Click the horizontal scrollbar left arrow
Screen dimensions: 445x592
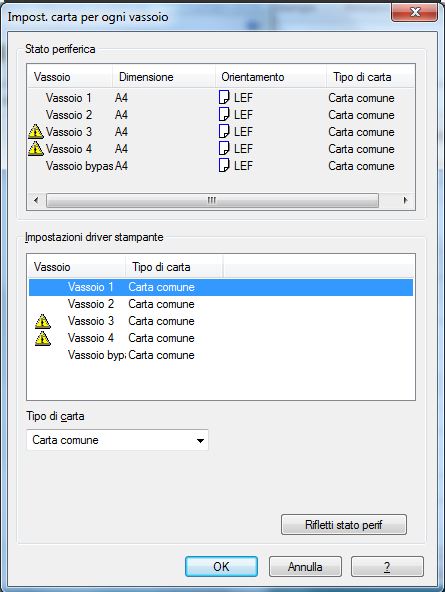click(36, 200)
